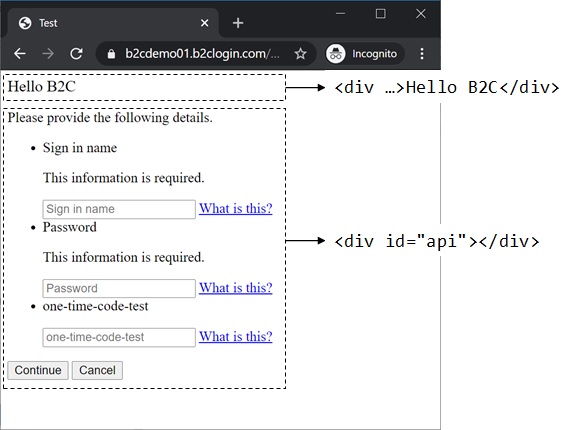
Task: Open What is this? beside Password
Action: 236,288
